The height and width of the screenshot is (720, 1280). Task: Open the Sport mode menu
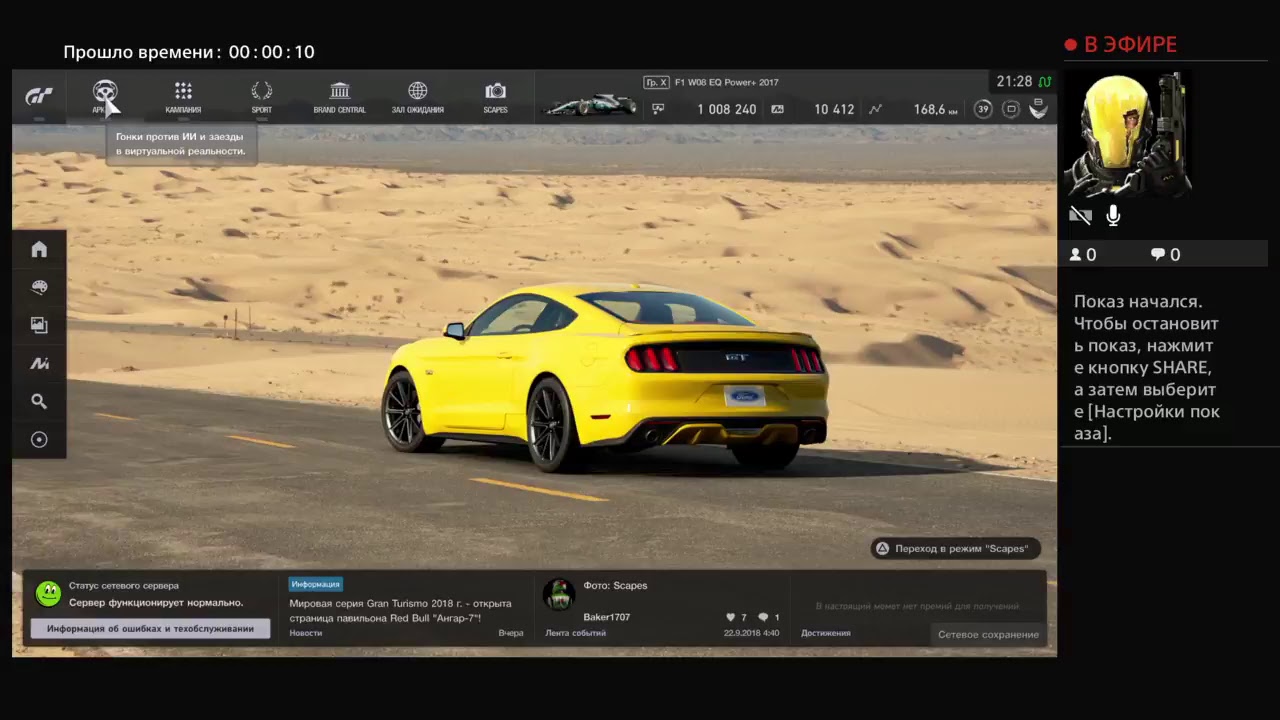(x=261, y=97)
